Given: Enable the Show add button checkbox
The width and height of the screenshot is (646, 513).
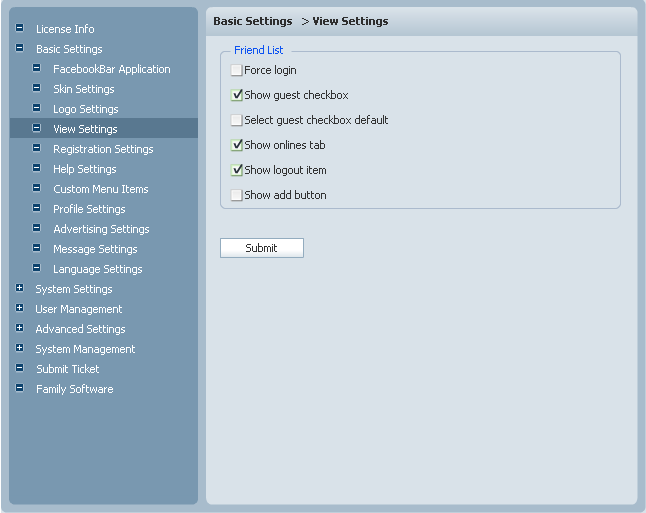Looking at the screenshot, I should pyautogui.click(x=237, y=195).
